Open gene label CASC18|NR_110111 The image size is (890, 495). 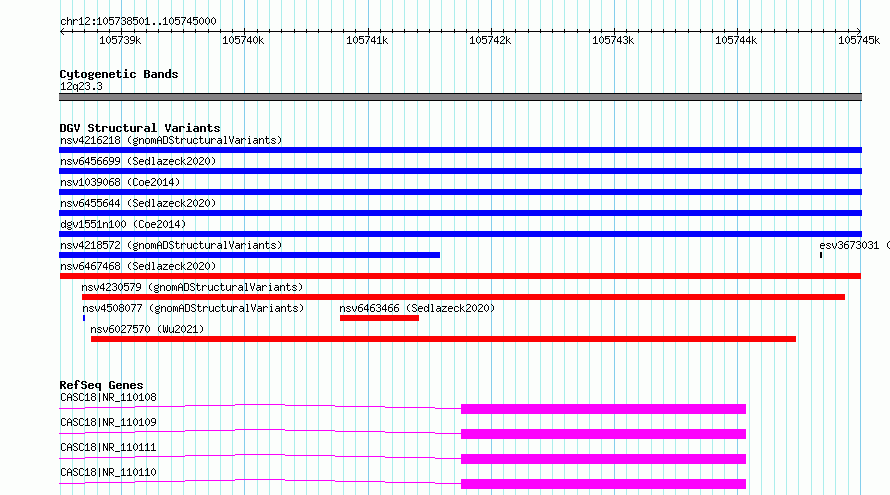pos(108,447)
